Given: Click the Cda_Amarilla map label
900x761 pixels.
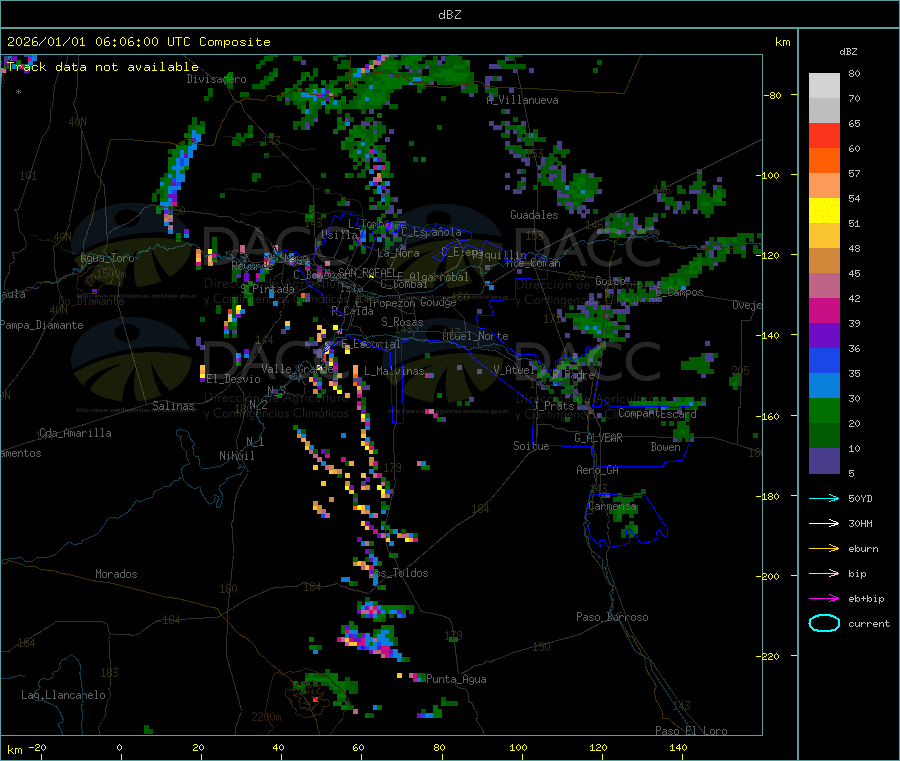Looking at the screenshot, I should point(75,433).
